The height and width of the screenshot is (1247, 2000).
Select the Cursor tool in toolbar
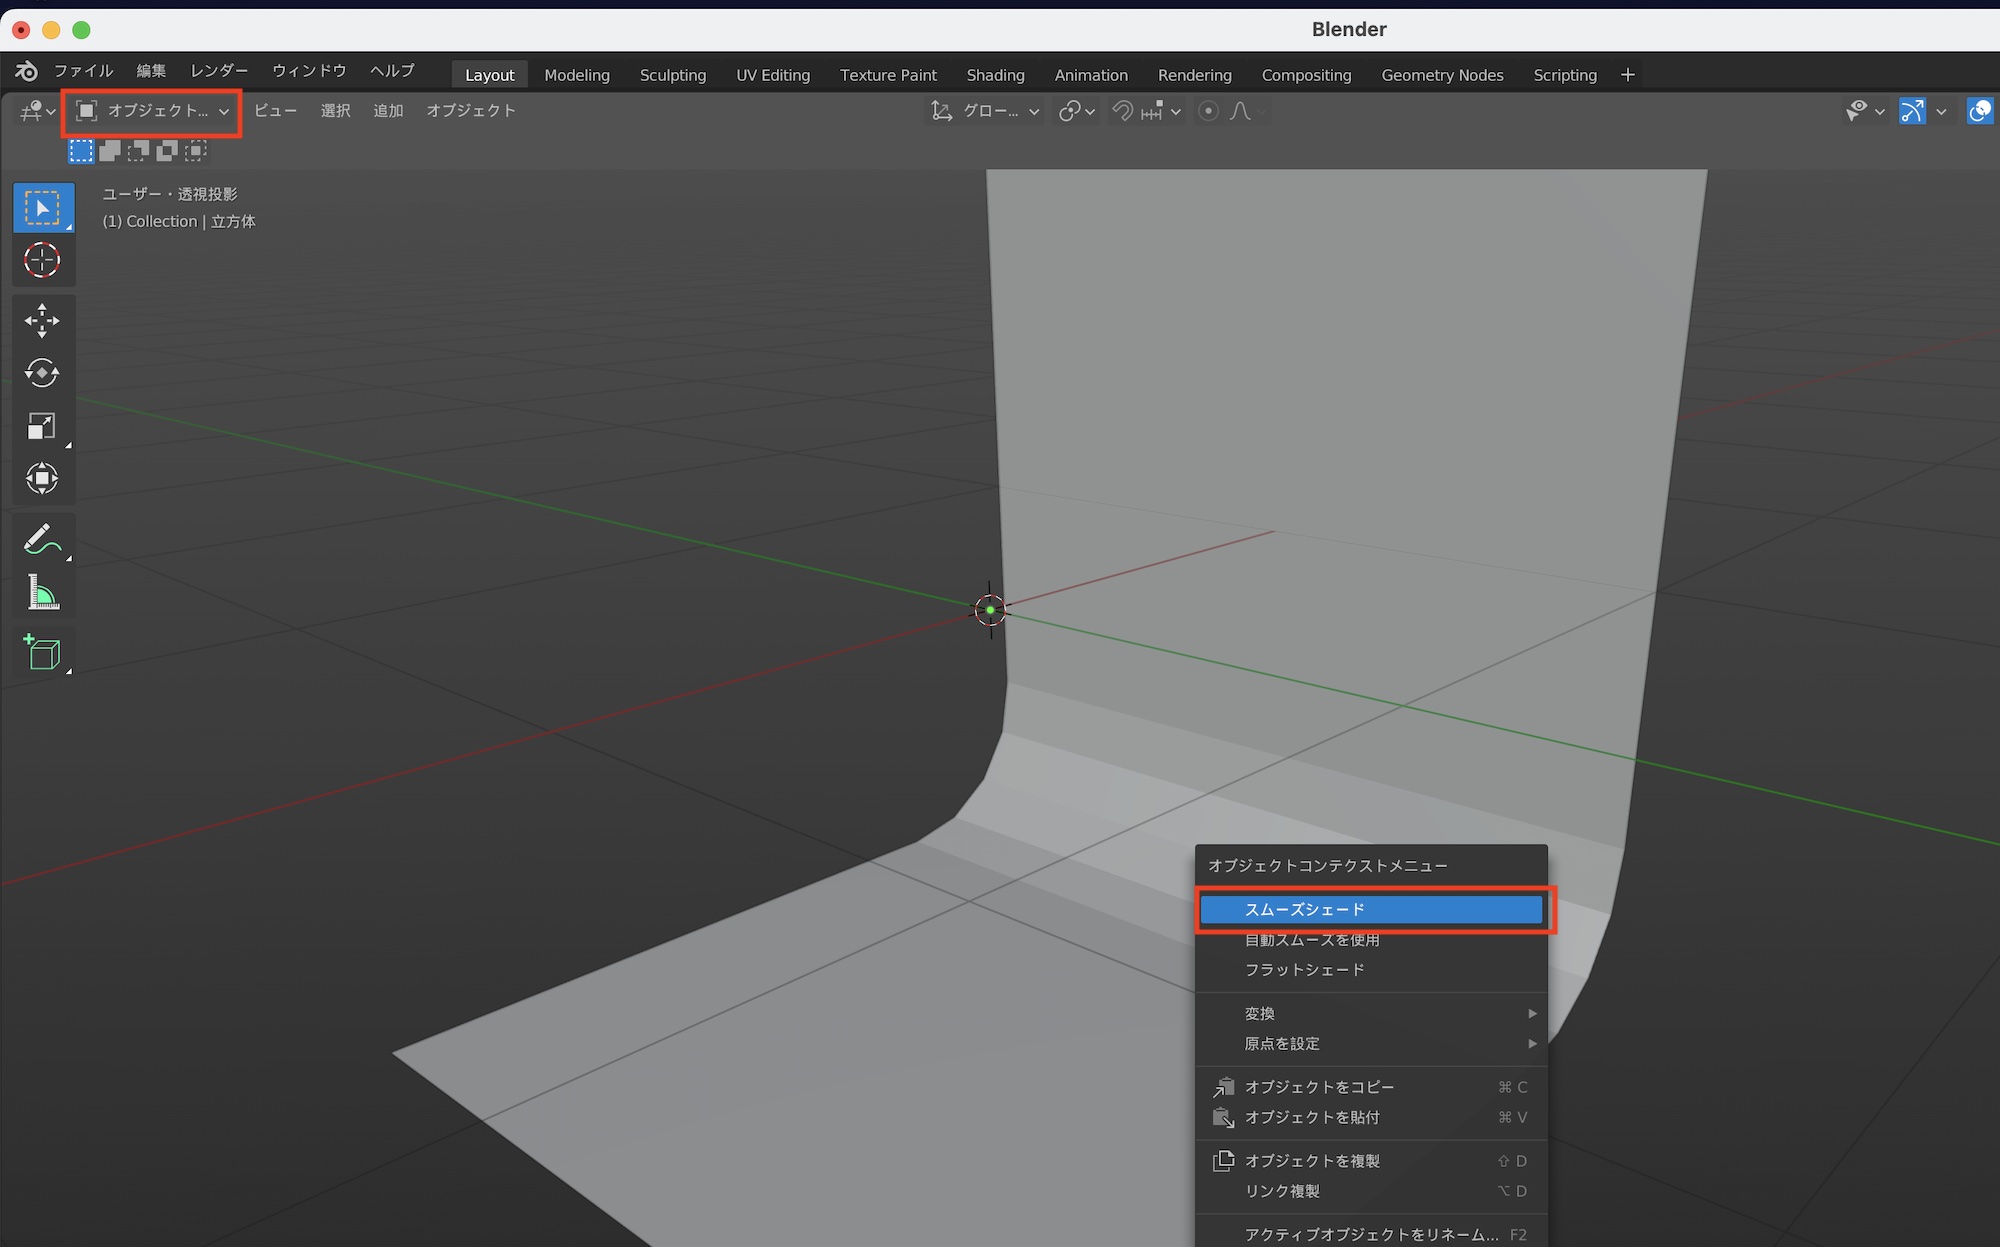pos(42,260)
